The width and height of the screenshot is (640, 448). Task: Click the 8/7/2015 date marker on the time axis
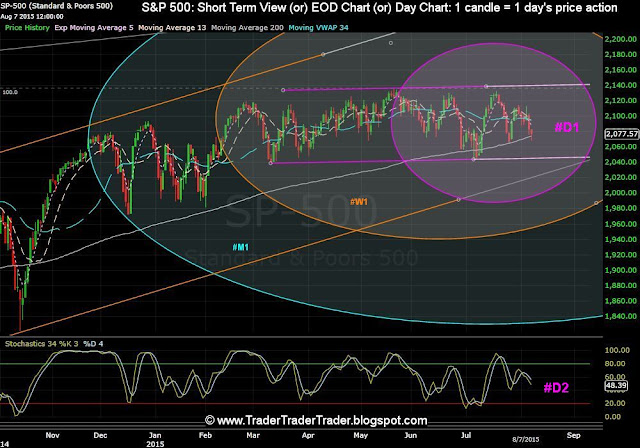(x=526, y=439)
